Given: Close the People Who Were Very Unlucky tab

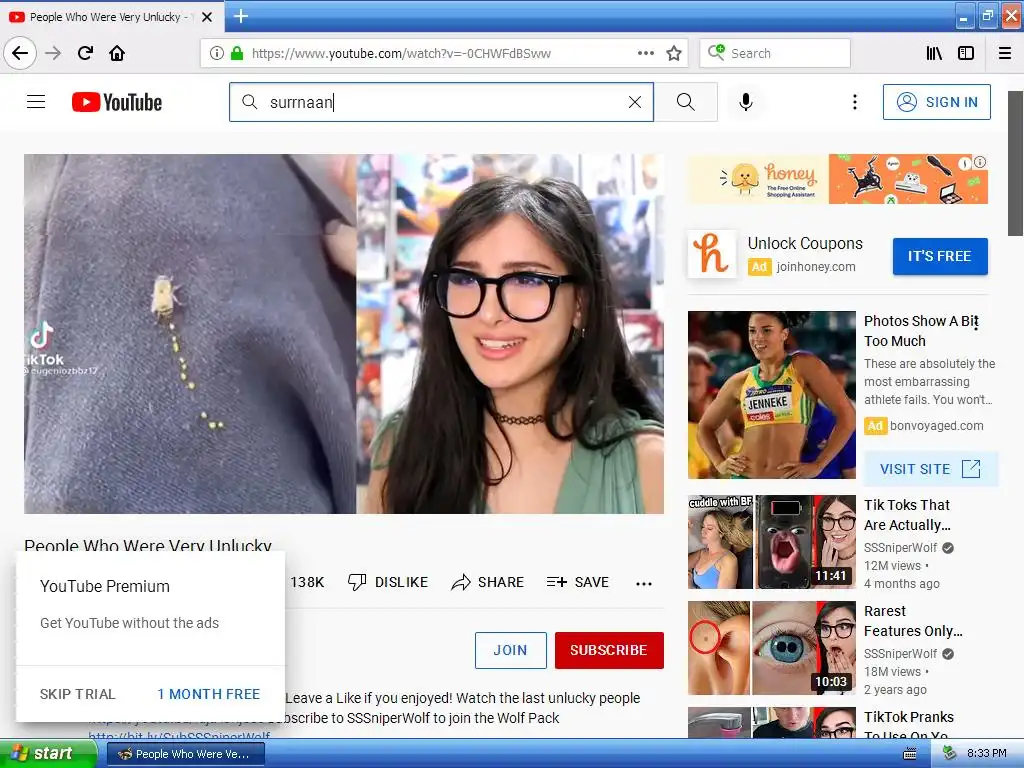Looking at the screenshot, I should (207, 17).
